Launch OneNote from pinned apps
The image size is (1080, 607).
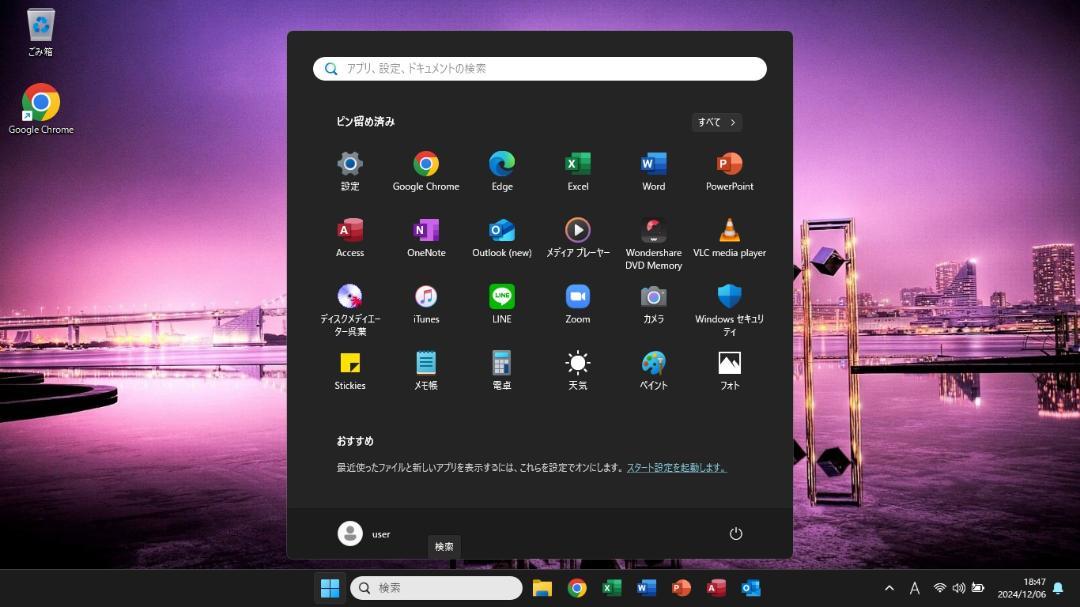pos(426,238)
